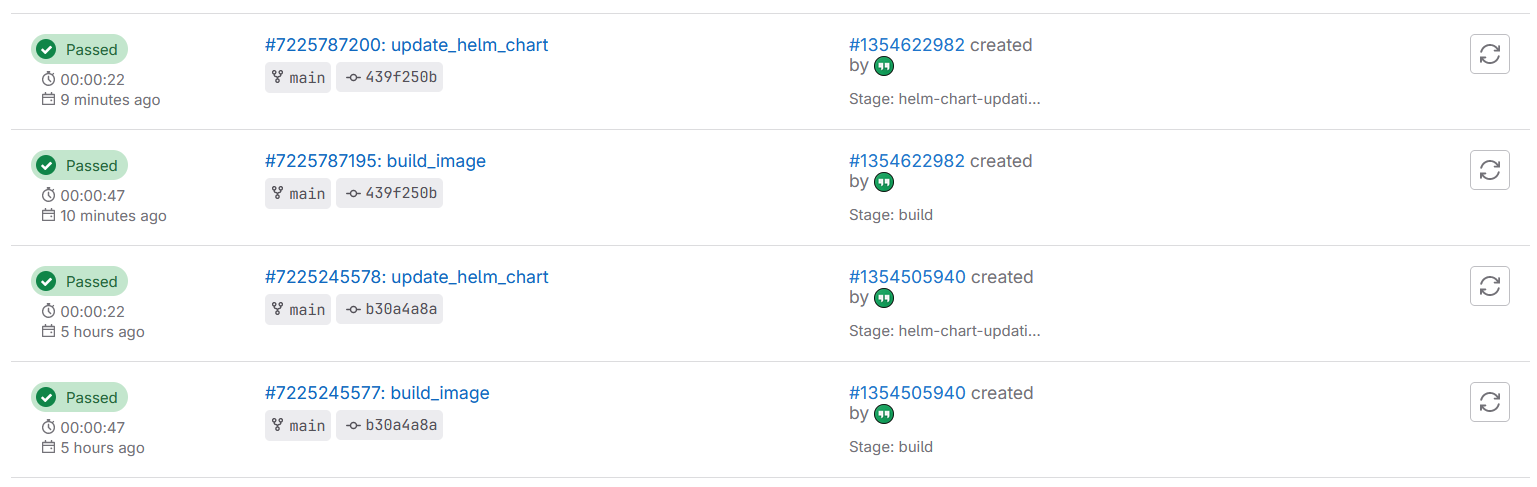
Task: Click commit b30a4a8a for job #7225245578
Action: click(390, 310)
